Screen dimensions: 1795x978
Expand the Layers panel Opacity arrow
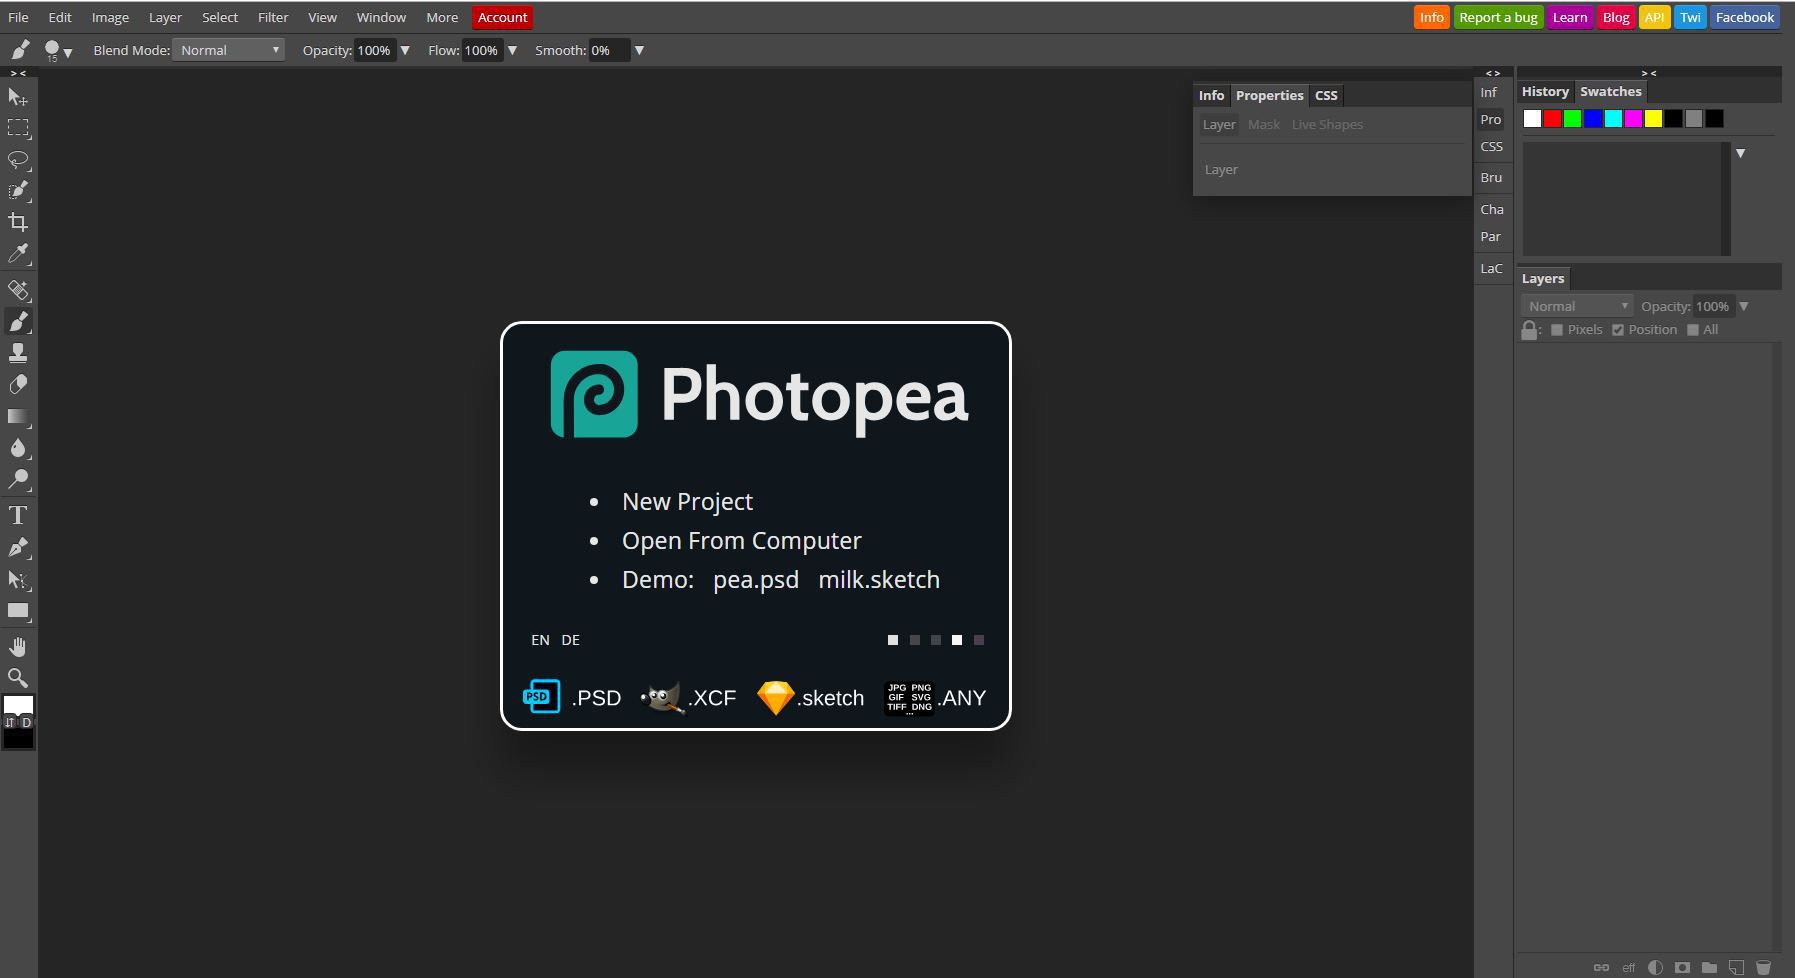[x=1744, y=306]
